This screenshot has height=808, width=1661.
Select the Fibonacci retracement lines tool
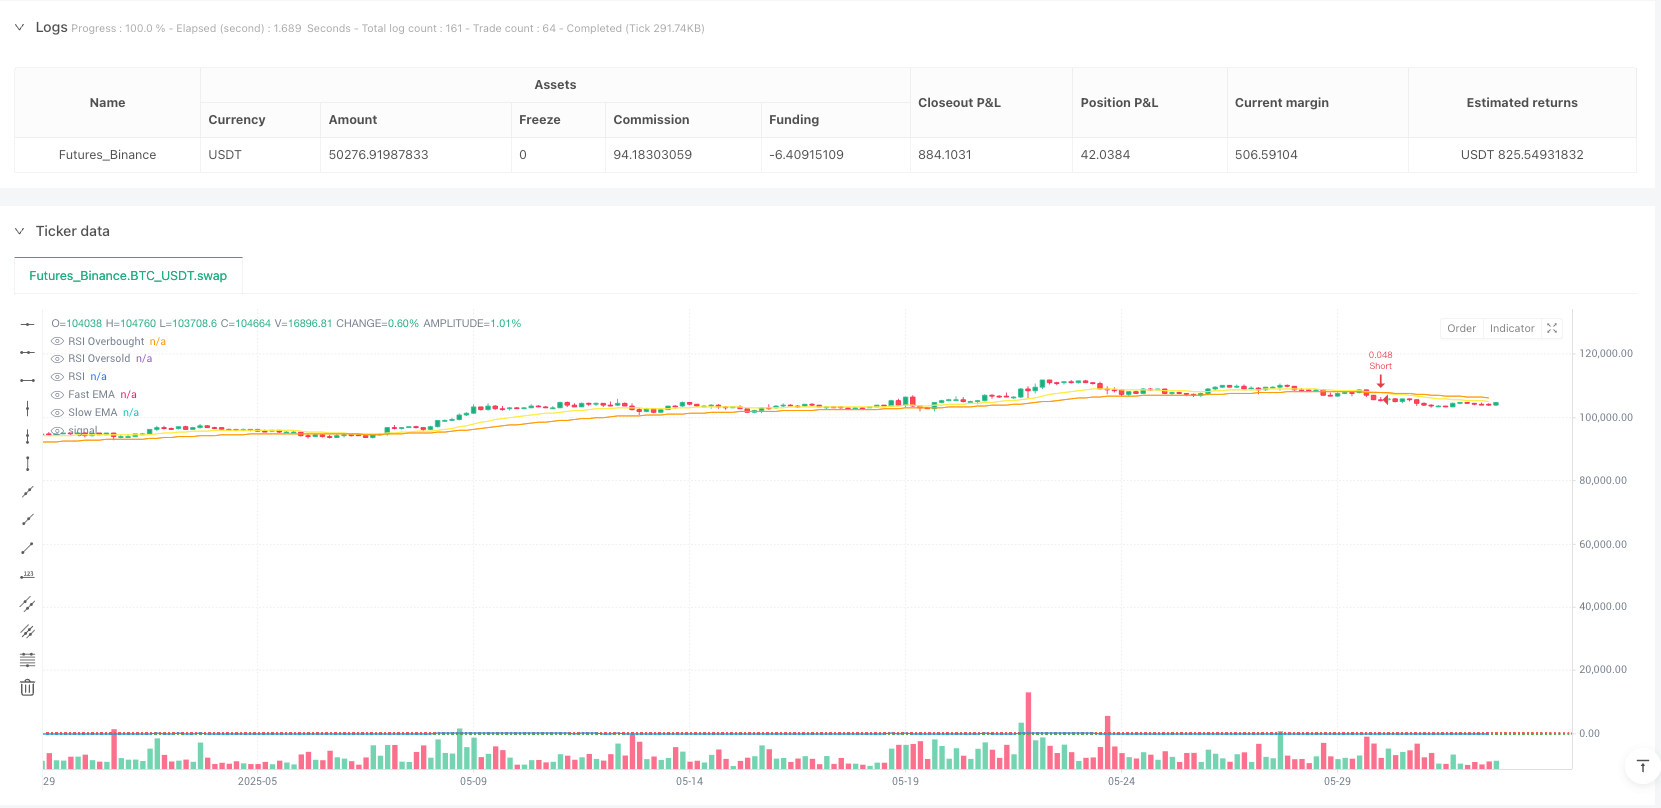pyautogui.click(x=28, y=660)
